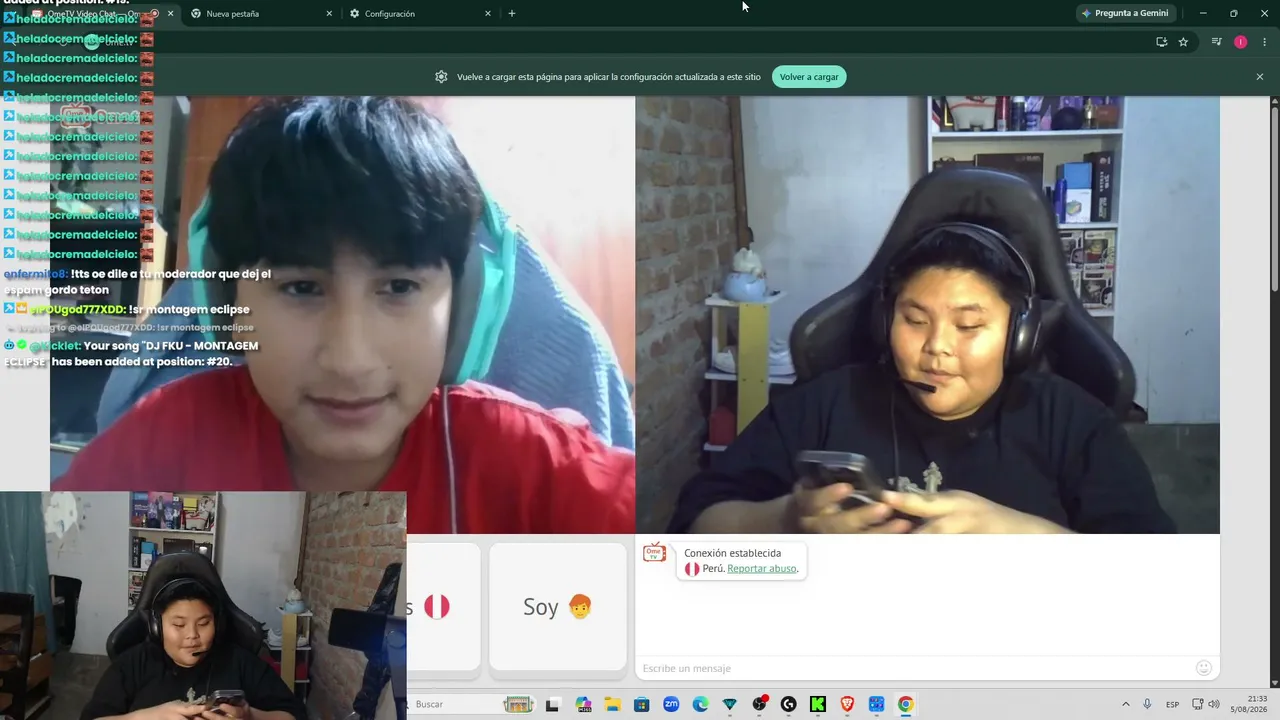Click the settings gear in notification bar
Image resolution: width=1280 pixels, height=720 pixels.
[x=441, y=77]
